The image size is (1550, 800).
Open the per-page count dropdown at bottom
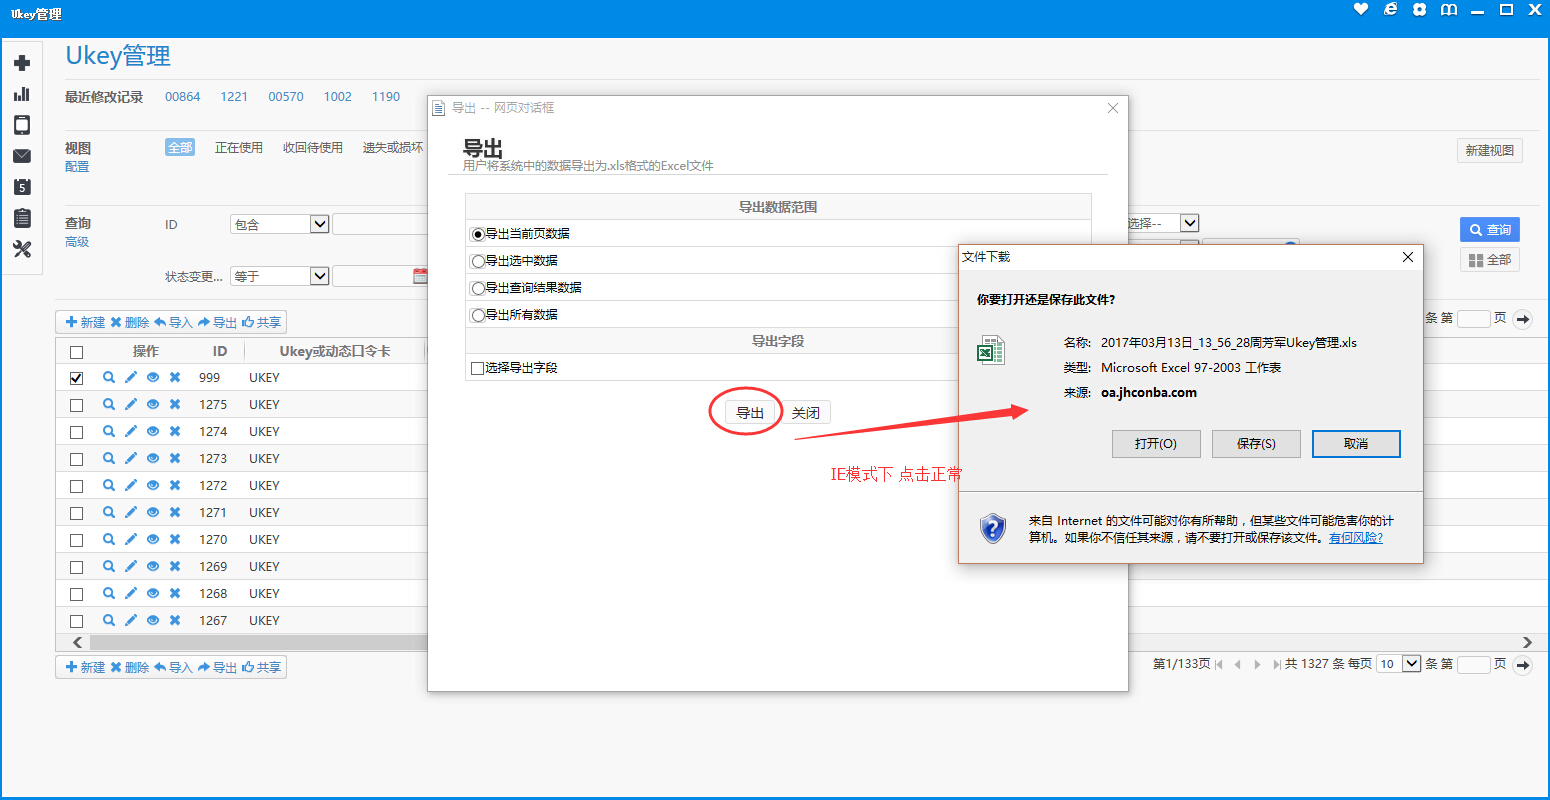pyautogui.click(x=1411, y=663)
